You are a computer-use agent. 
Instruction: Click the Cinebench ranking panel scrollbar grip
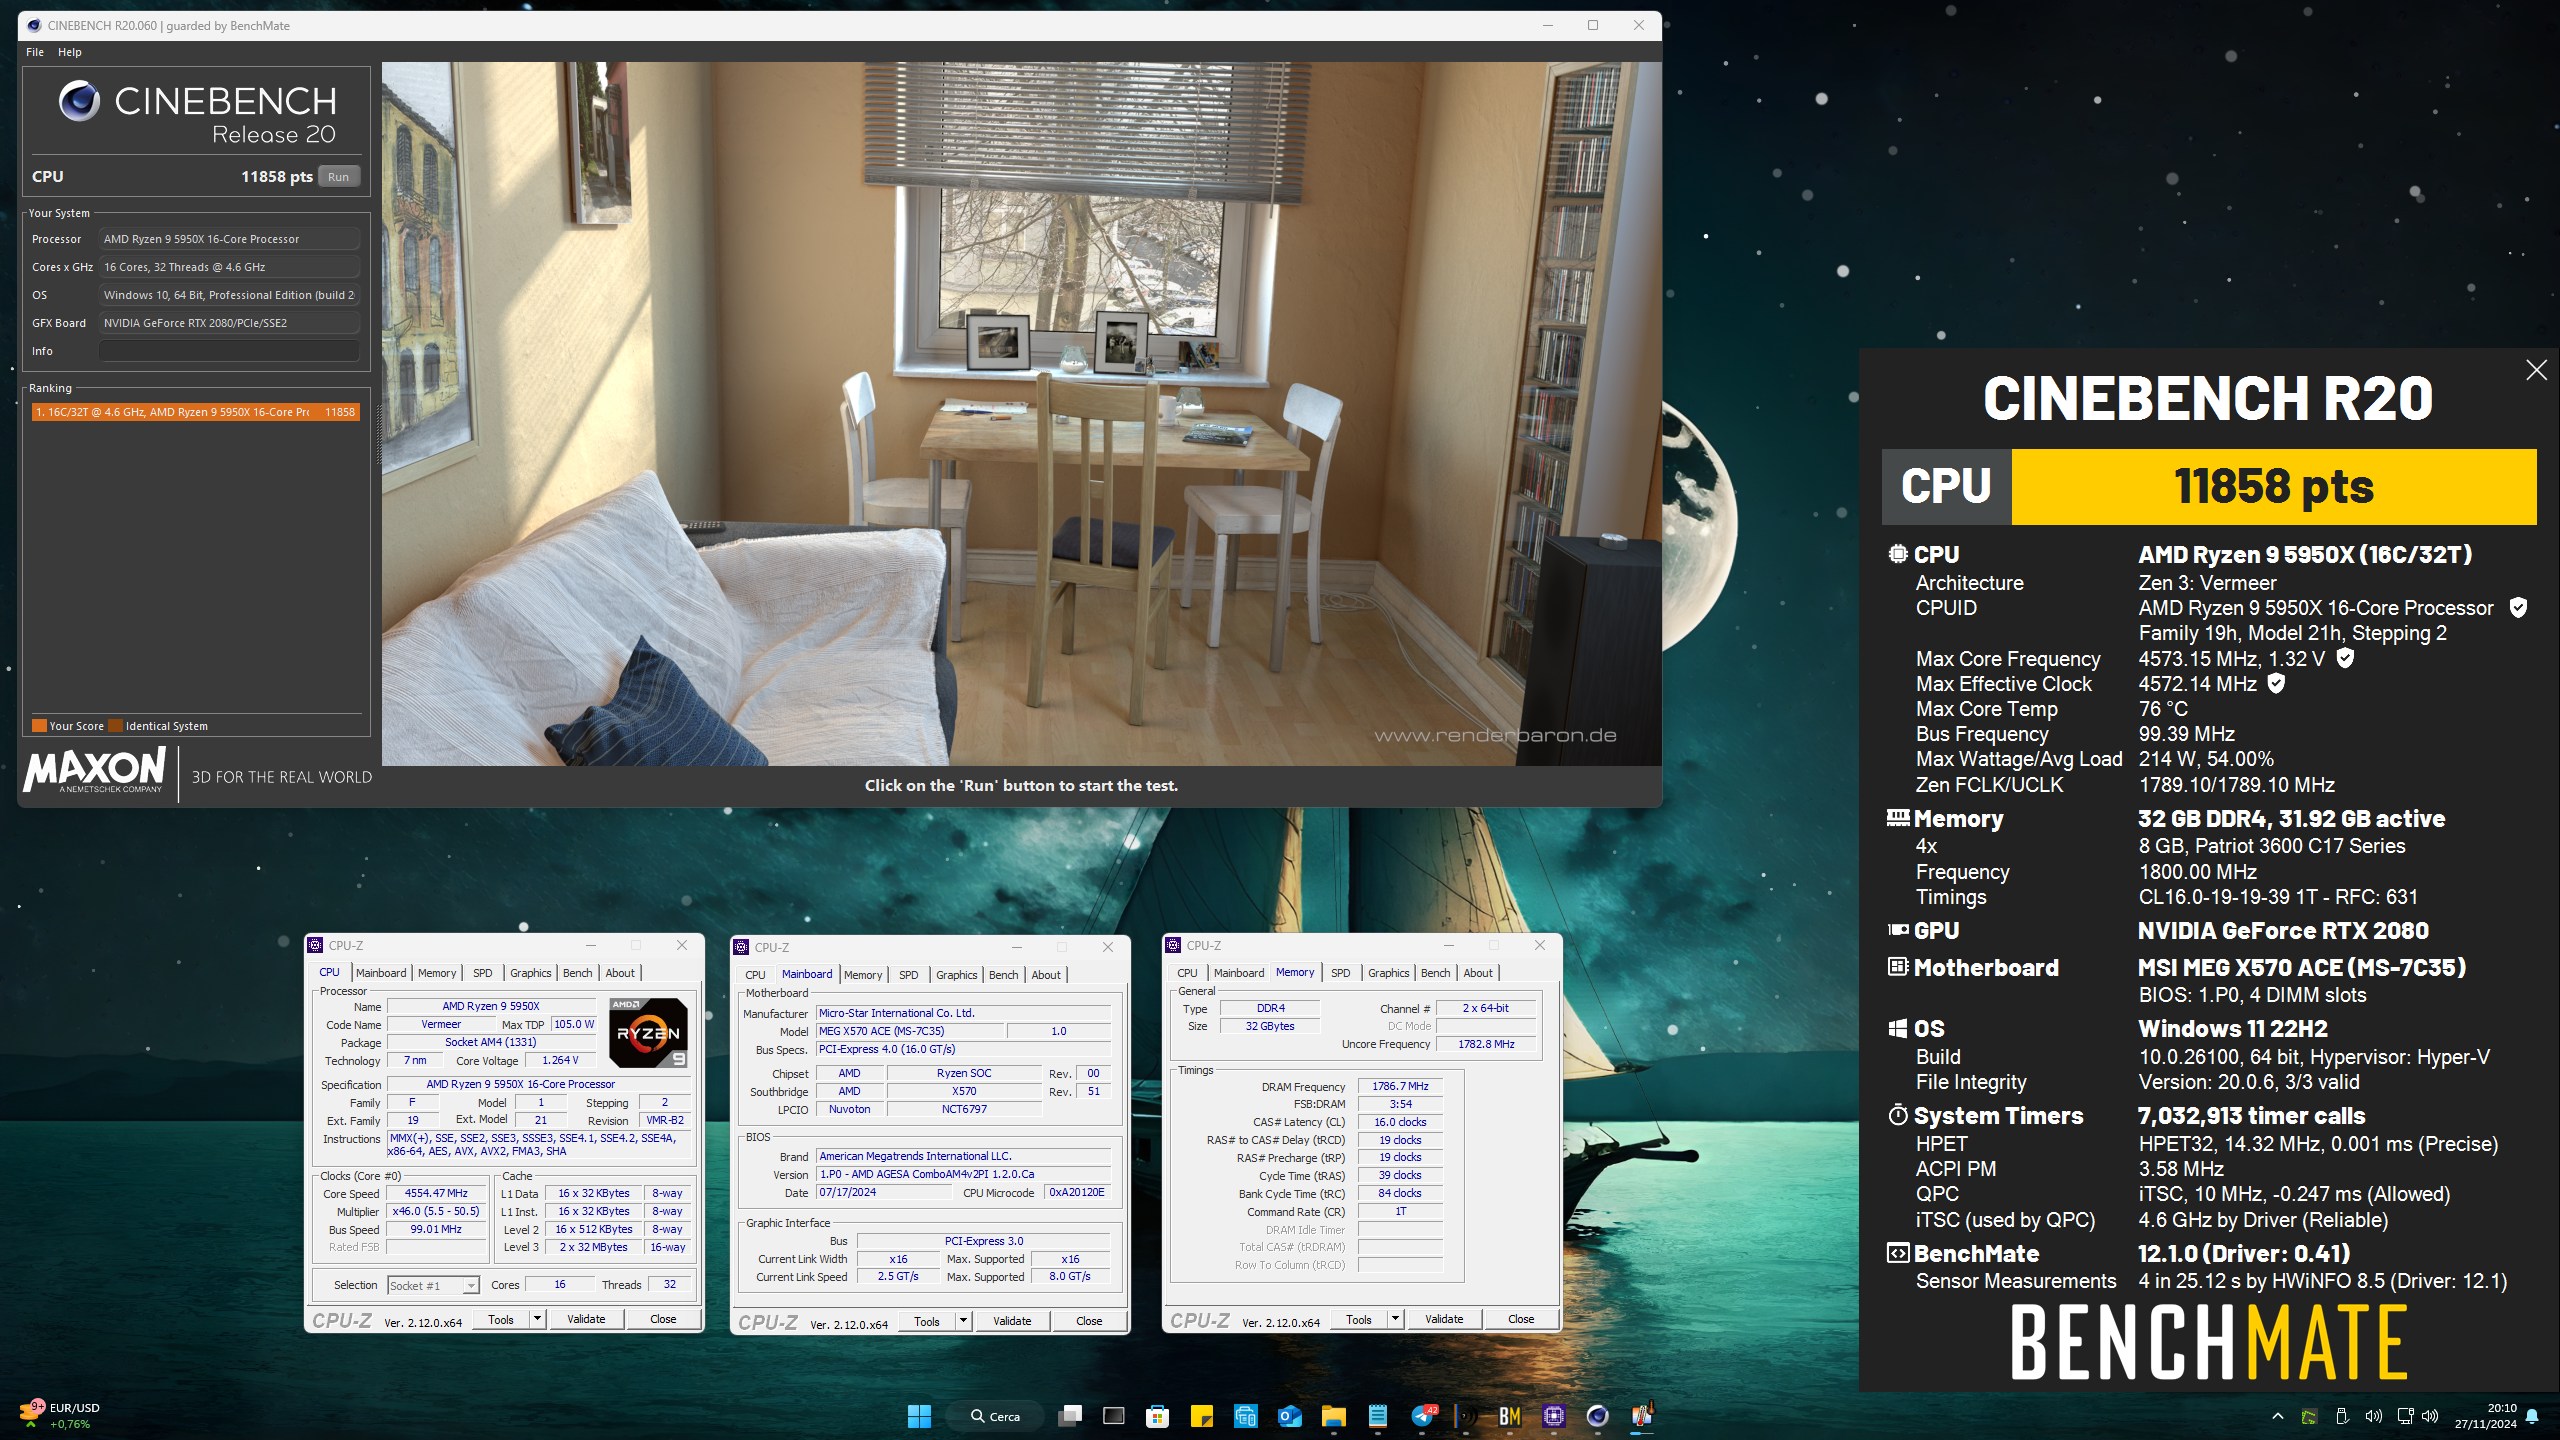click(378, 435)
